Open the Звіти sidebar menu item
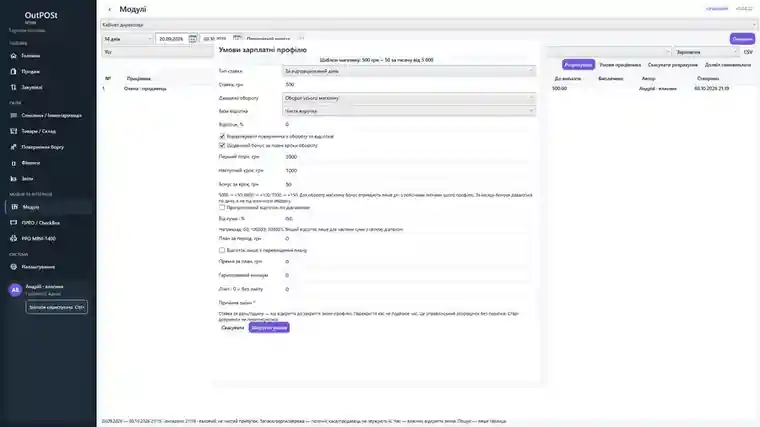Screen dimensions: 760x427 point(27,178)
